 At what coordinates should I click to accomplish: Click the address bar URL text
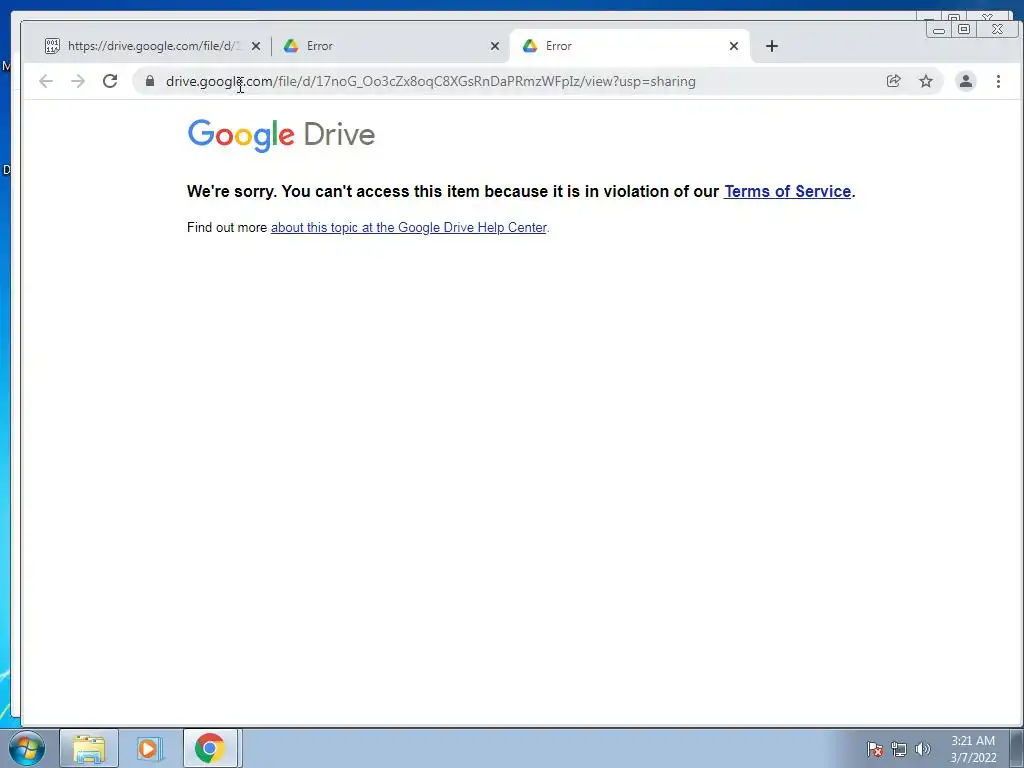click(430, 81)
